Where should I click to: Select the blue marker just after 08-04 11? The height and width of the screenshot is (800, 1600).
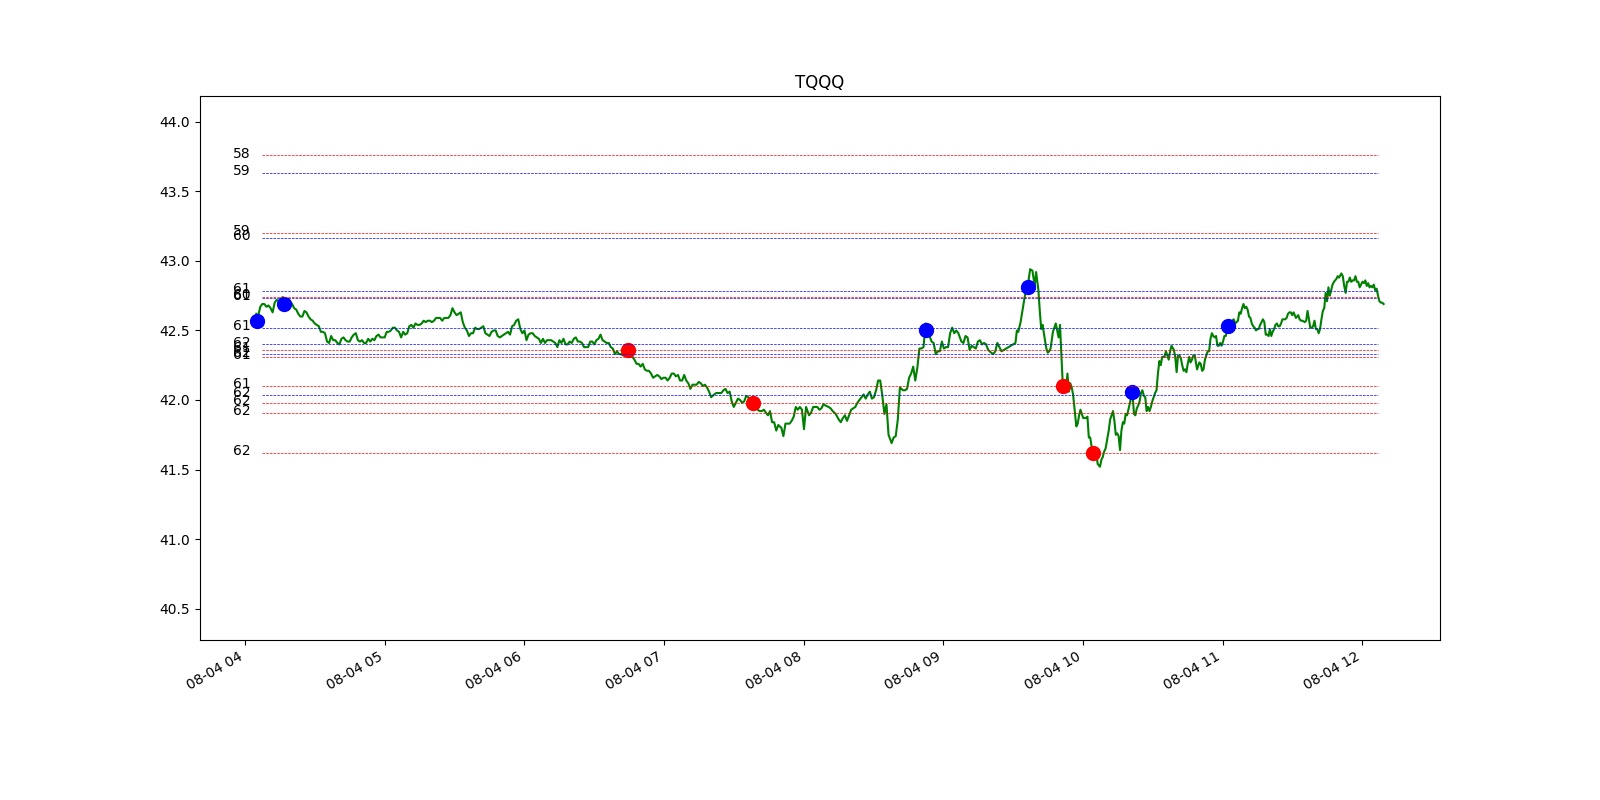click(x=1228, y=326)
